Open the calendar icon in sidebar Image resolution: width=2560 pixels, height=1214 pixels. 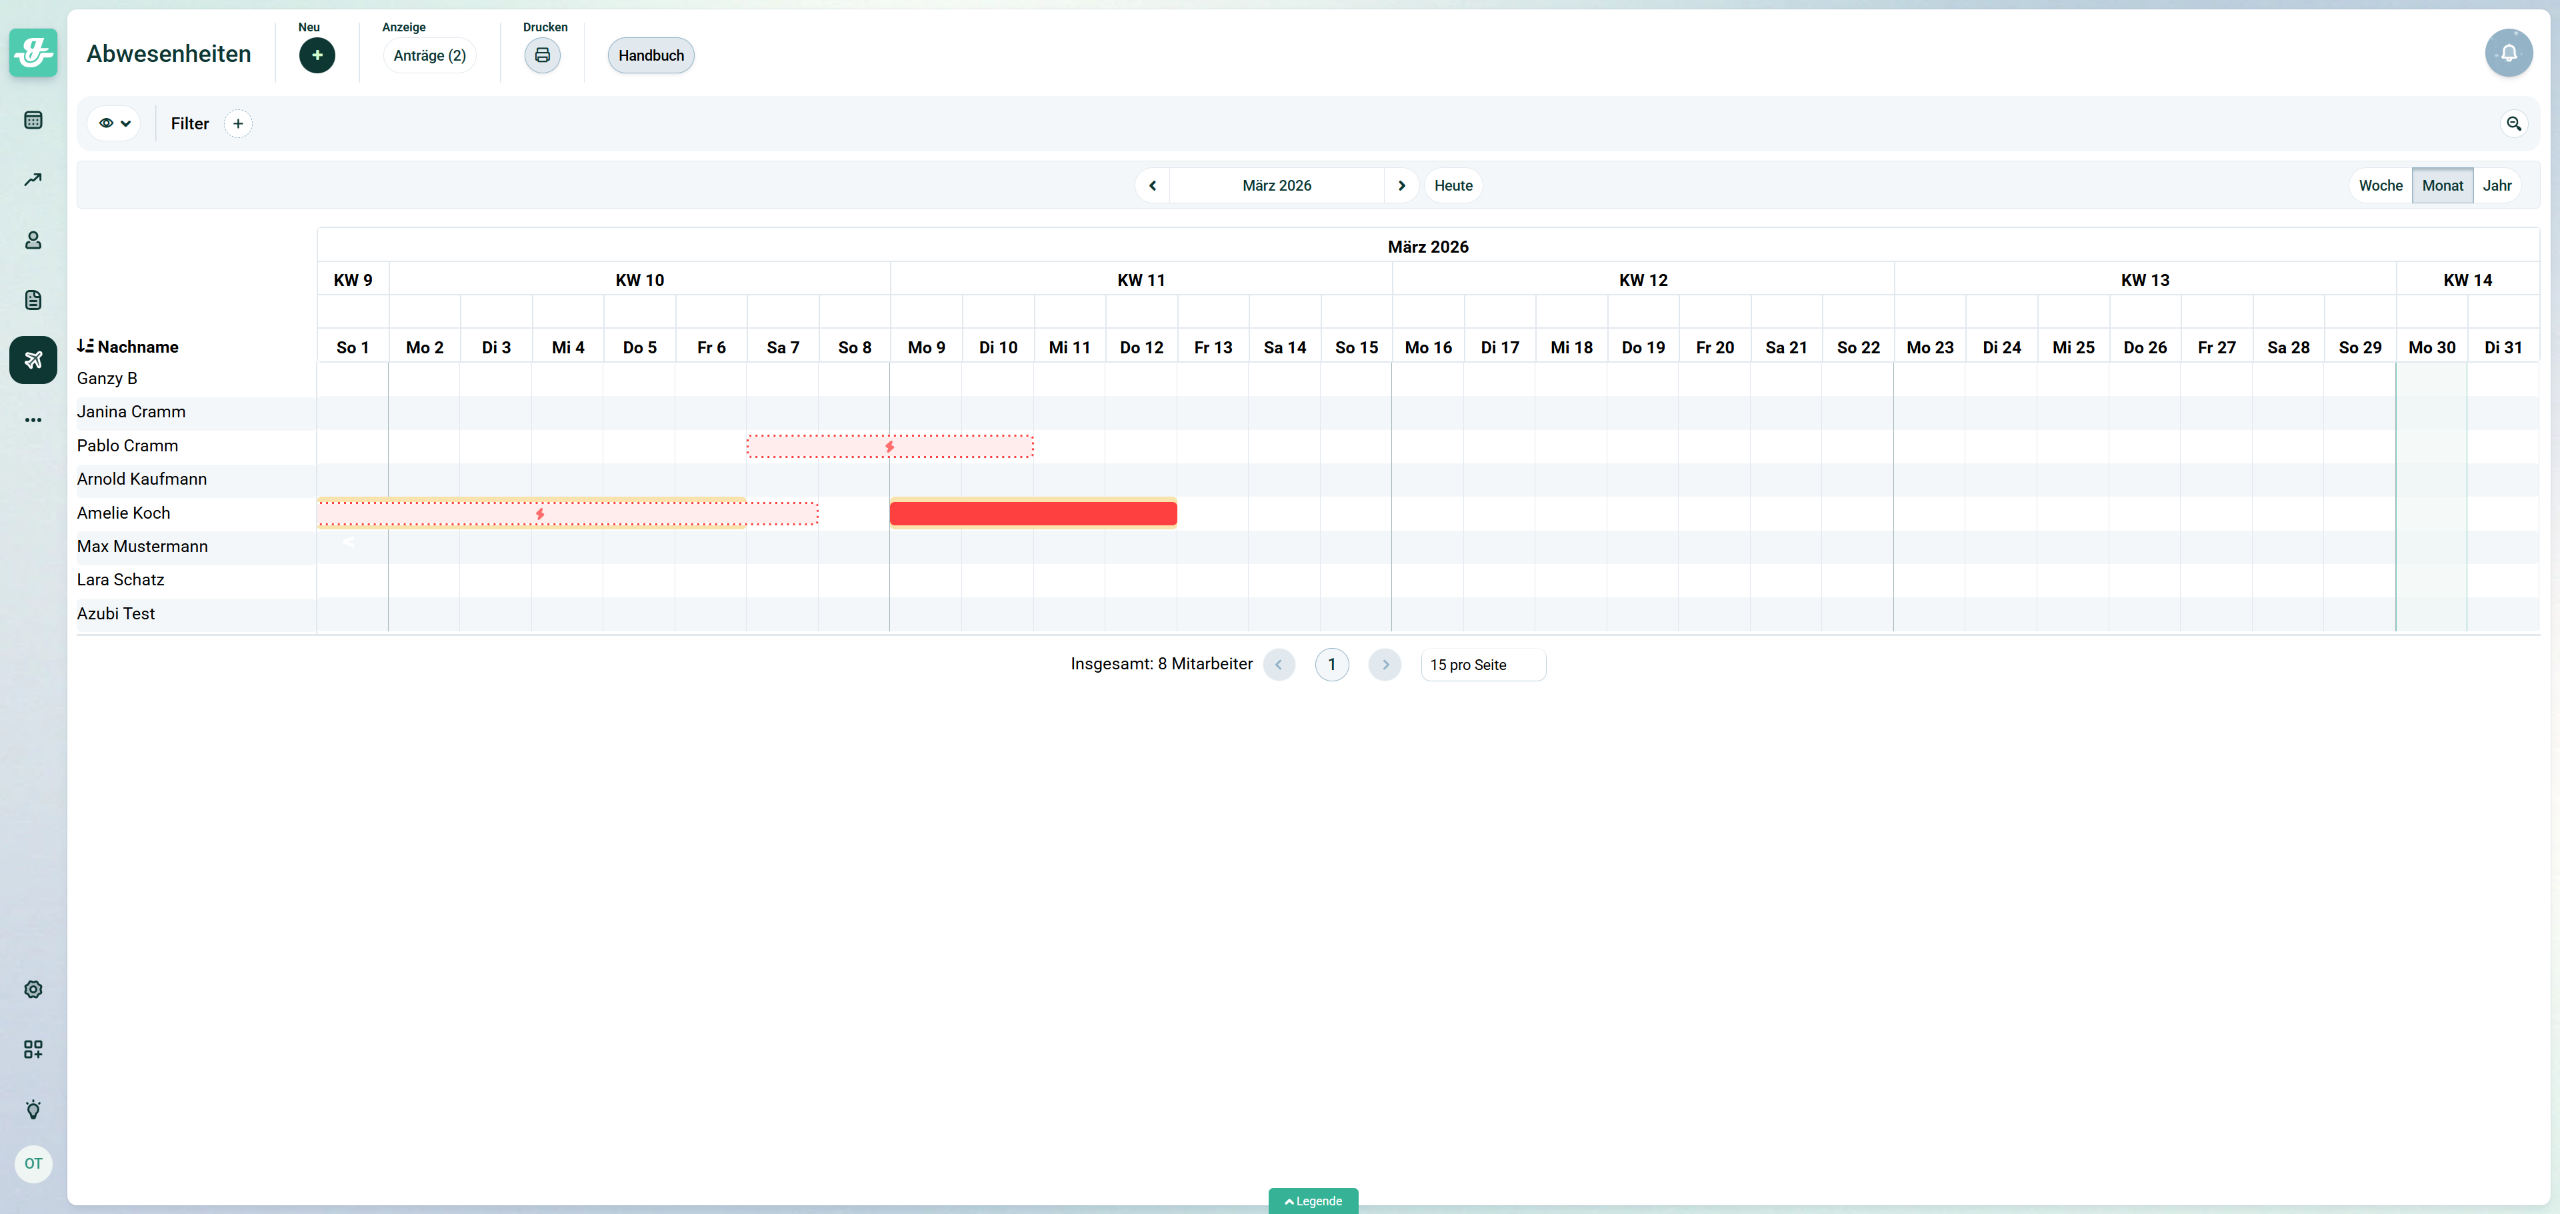pyautogui.click(x=33, y=120)
